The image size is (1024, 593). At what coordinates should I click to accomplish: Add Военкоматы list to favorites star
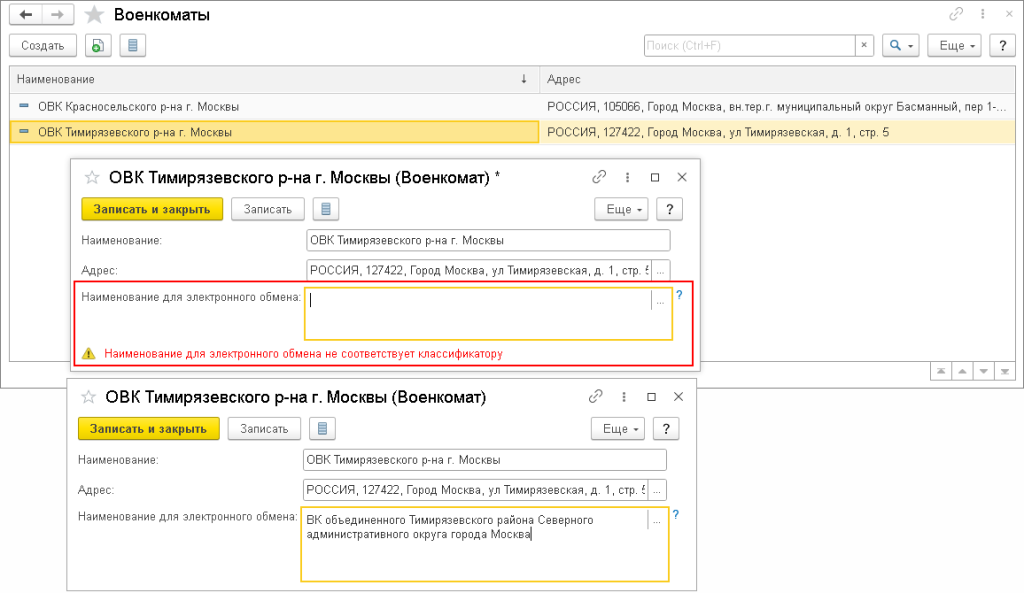coord(95,14)
